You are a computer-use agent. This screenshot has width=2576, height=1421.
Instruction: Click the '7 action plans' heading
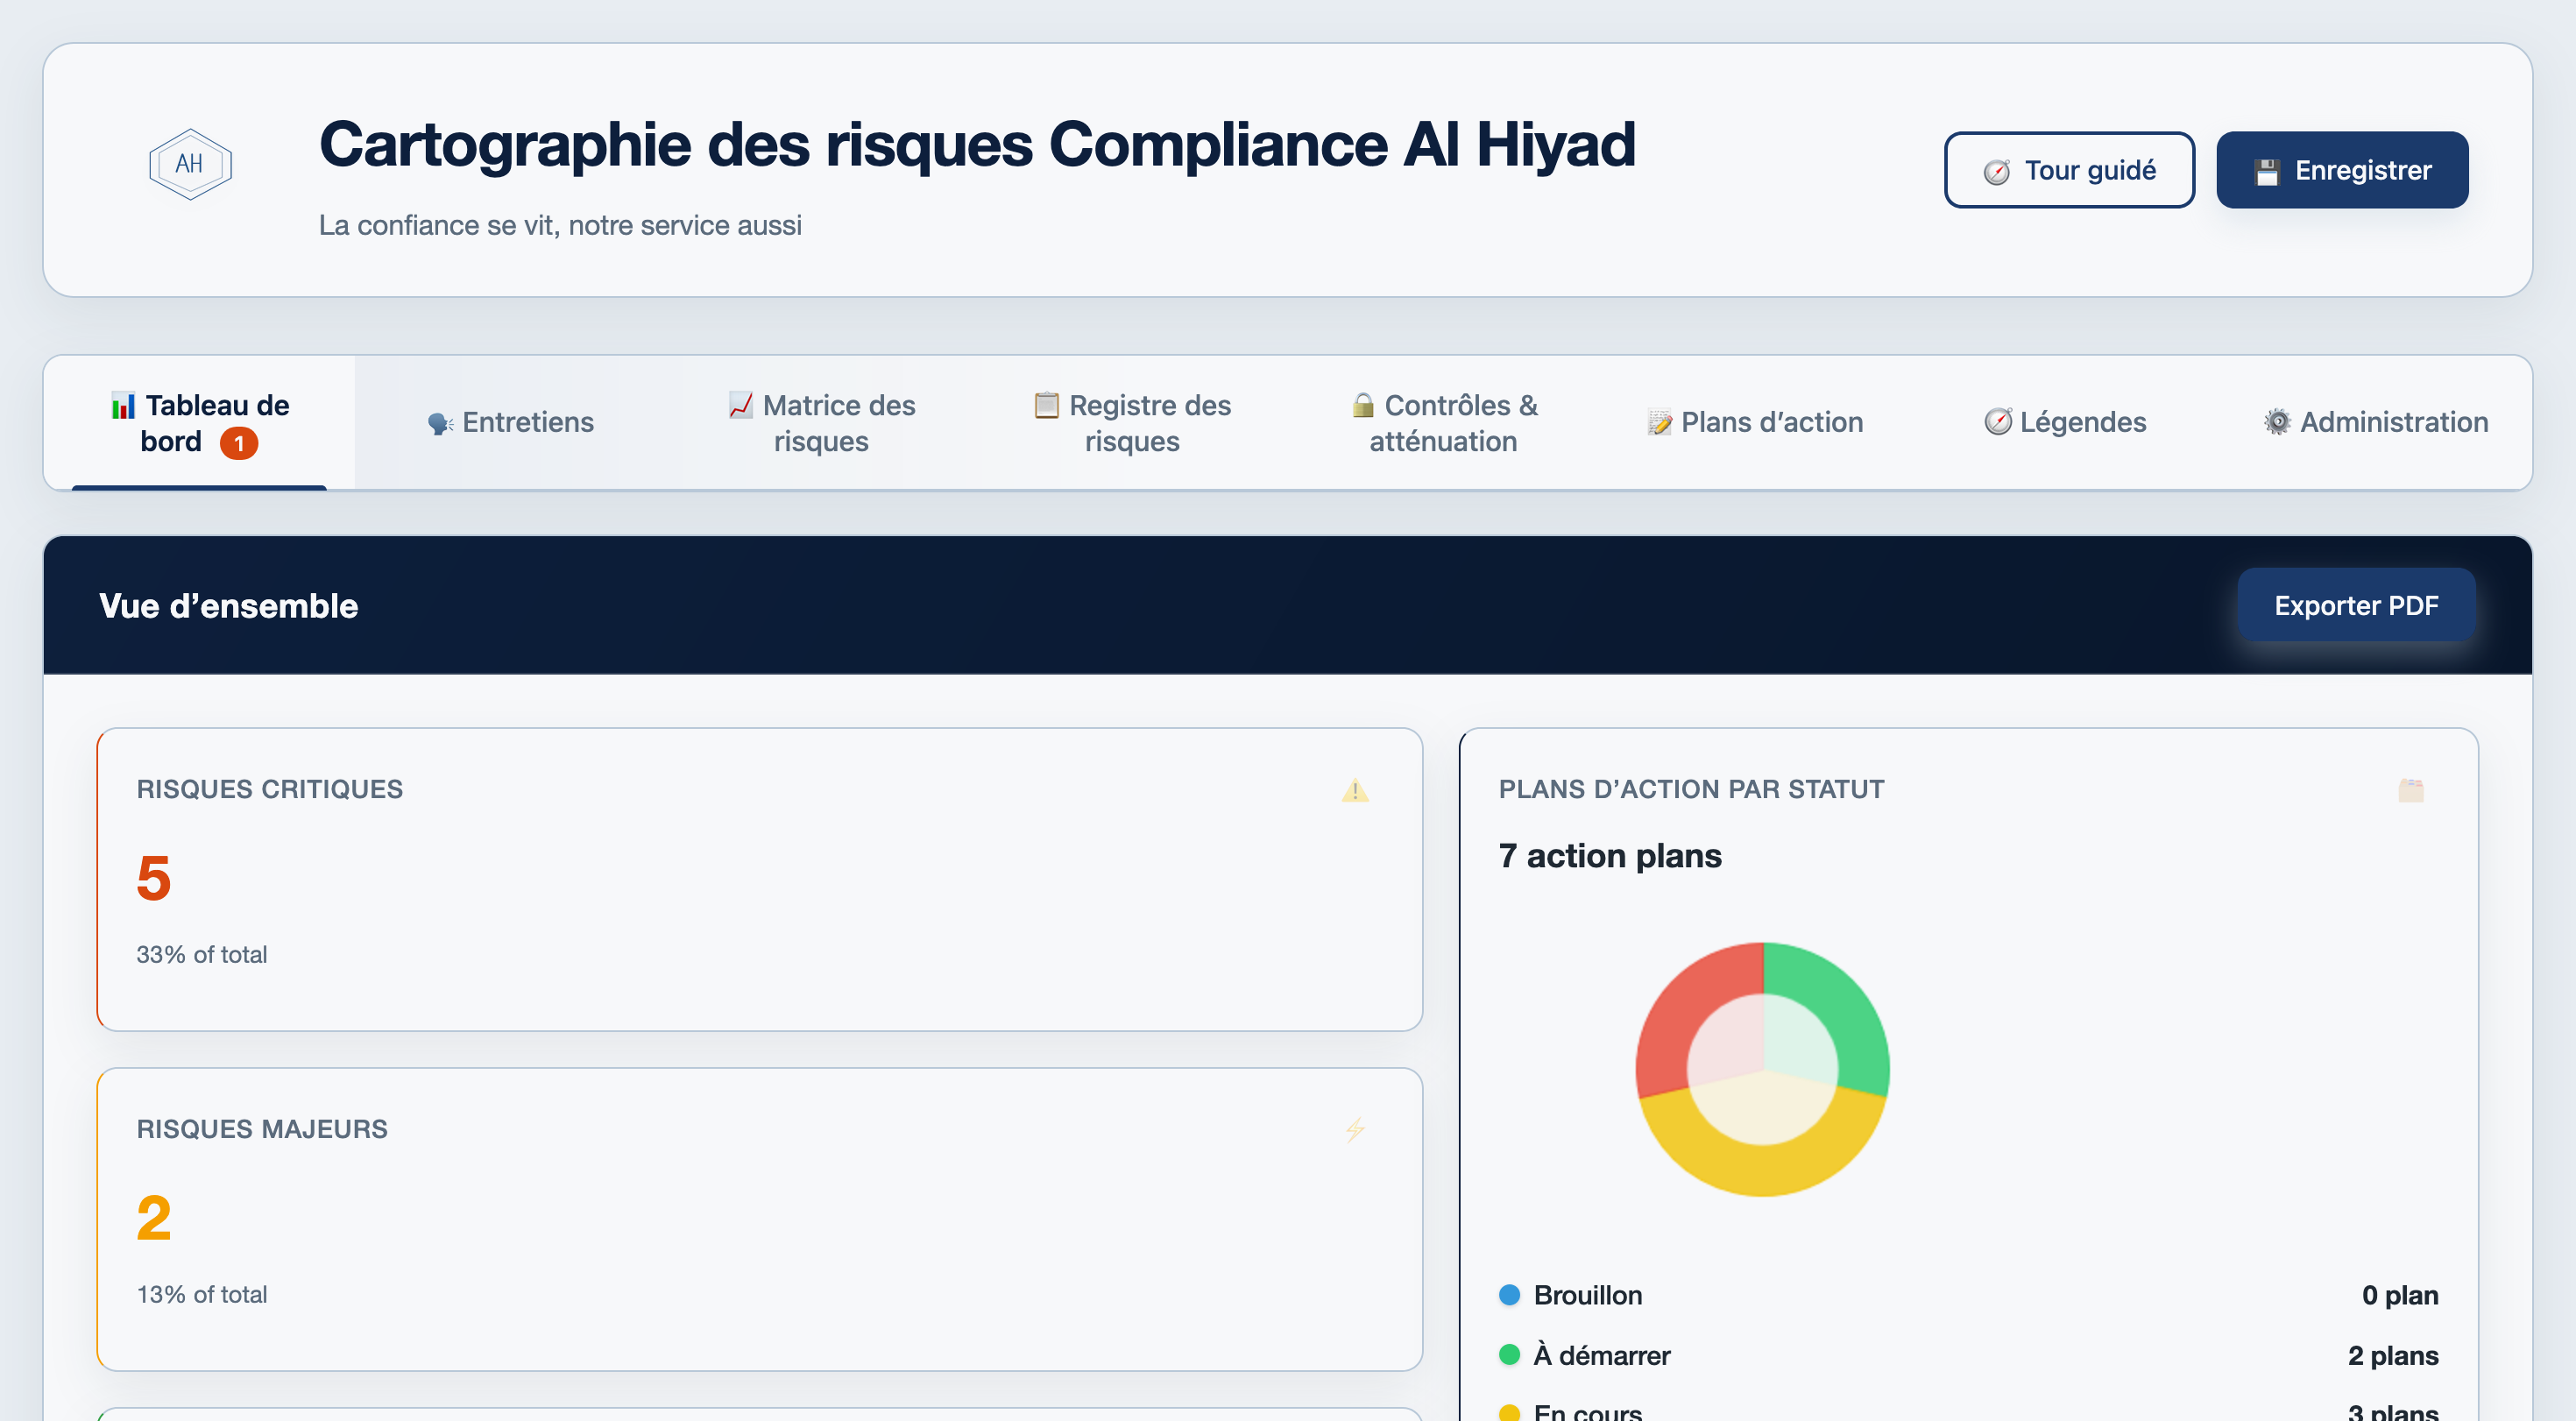(x=1609, y=857)
